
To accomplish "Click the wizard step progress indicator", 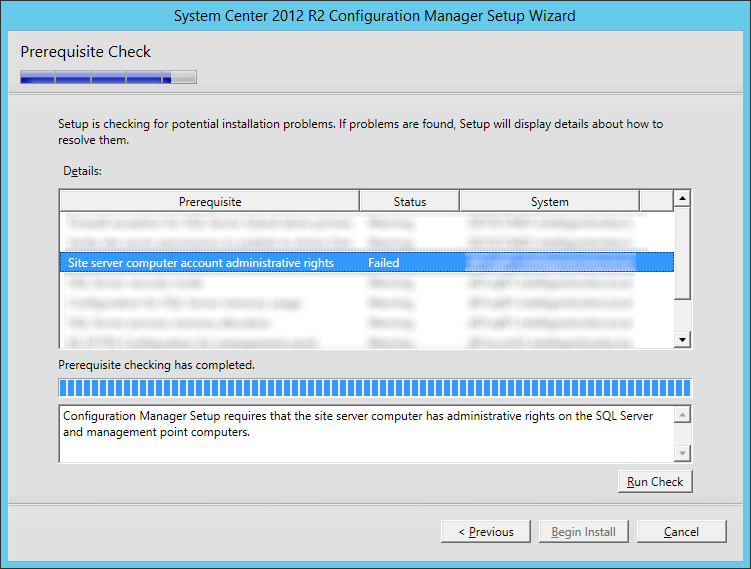I will pyautogui.click(x=108, y=77).
